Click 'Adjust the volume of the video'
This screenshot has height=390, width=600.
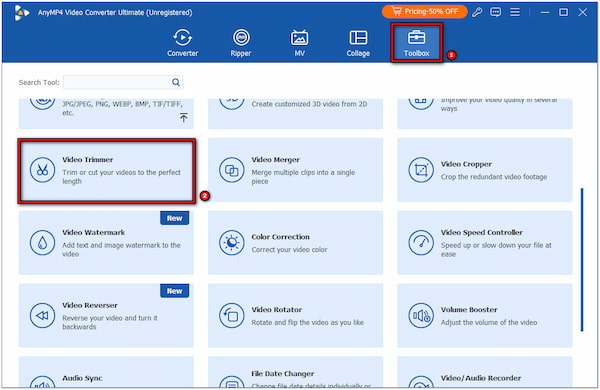(489, 322)
